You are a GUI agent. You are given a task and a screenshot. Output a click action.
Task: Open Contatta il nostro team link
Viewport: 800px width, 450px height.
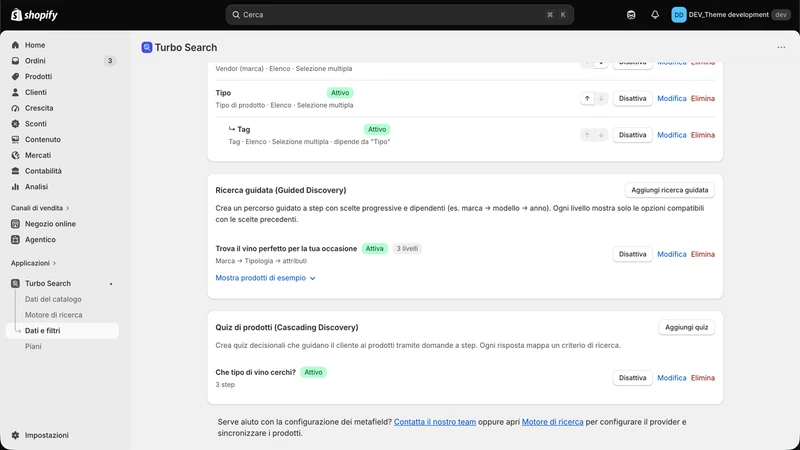tap(435, 422)
